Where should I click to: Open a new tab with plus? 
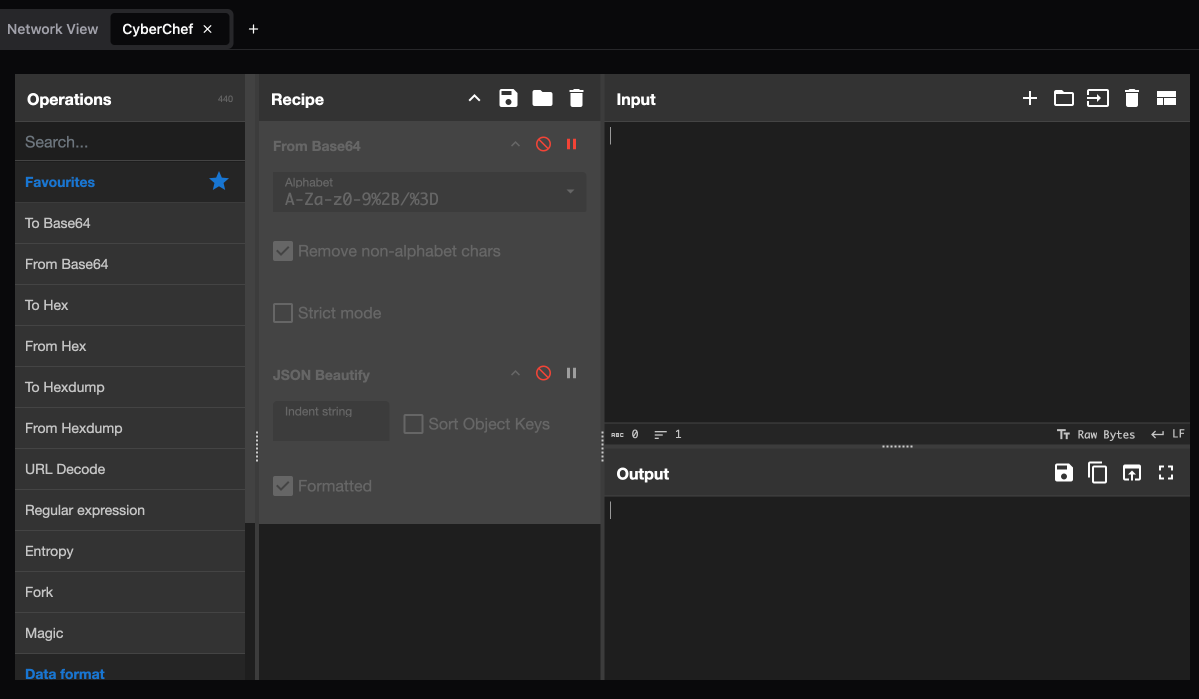[253, 29]
